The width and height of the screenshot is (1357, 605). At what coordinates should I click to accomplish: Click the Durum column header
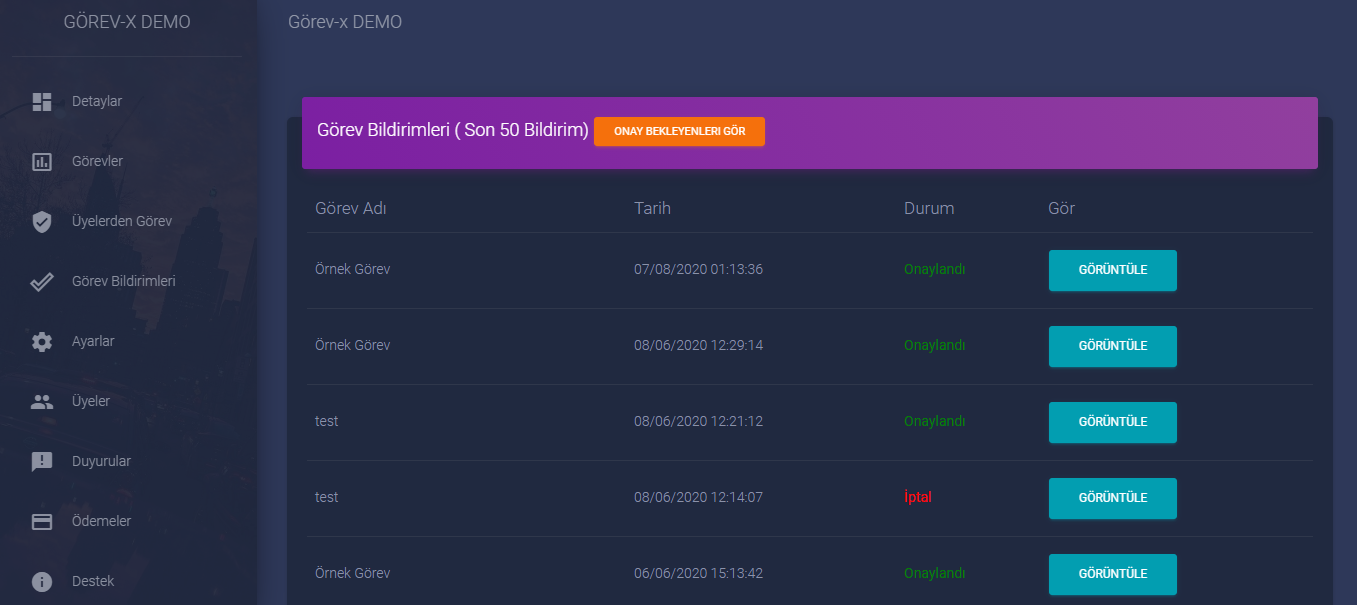(x=929, y=209)
